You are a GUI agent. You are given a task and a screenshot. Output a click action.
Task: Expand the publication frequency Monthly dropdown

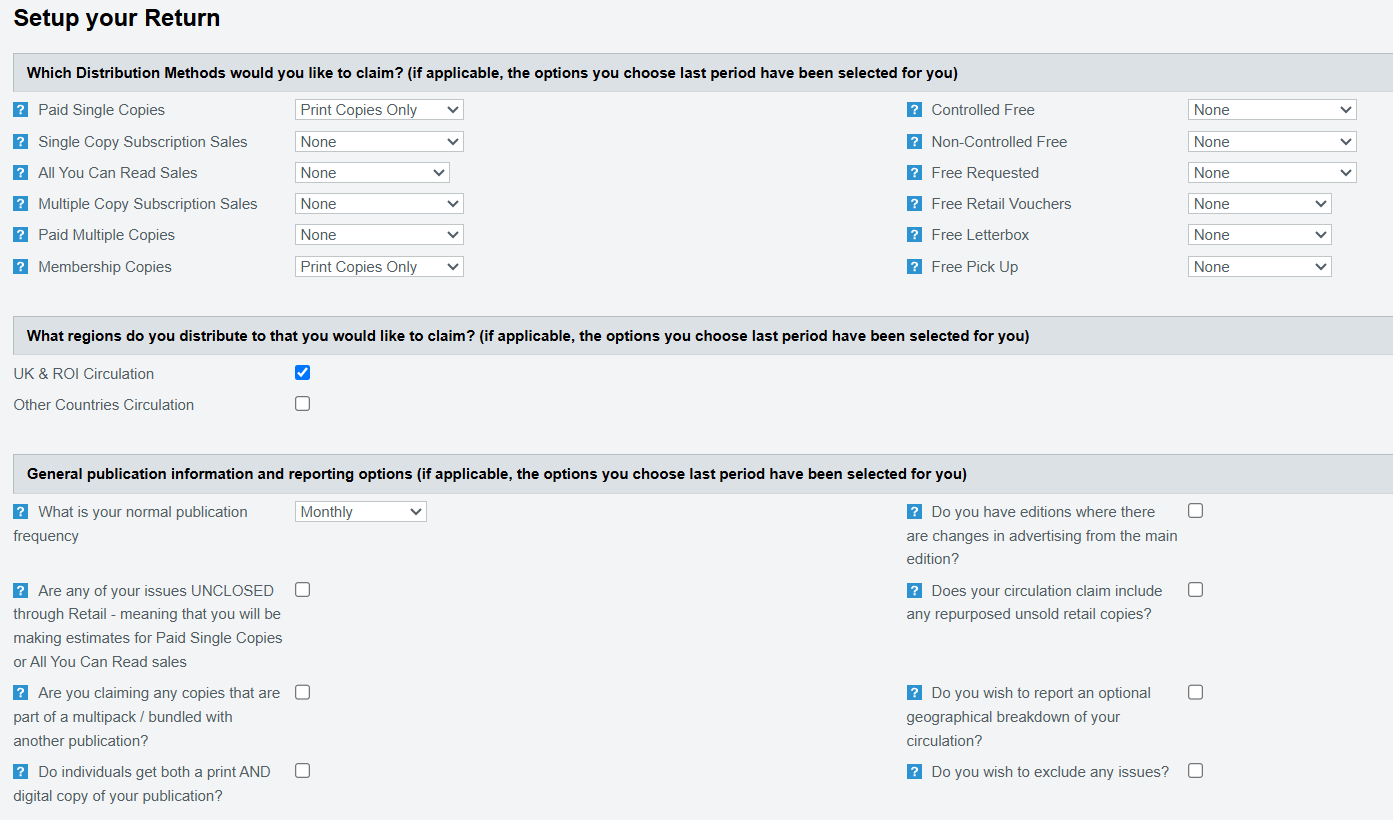click(360, 512)
